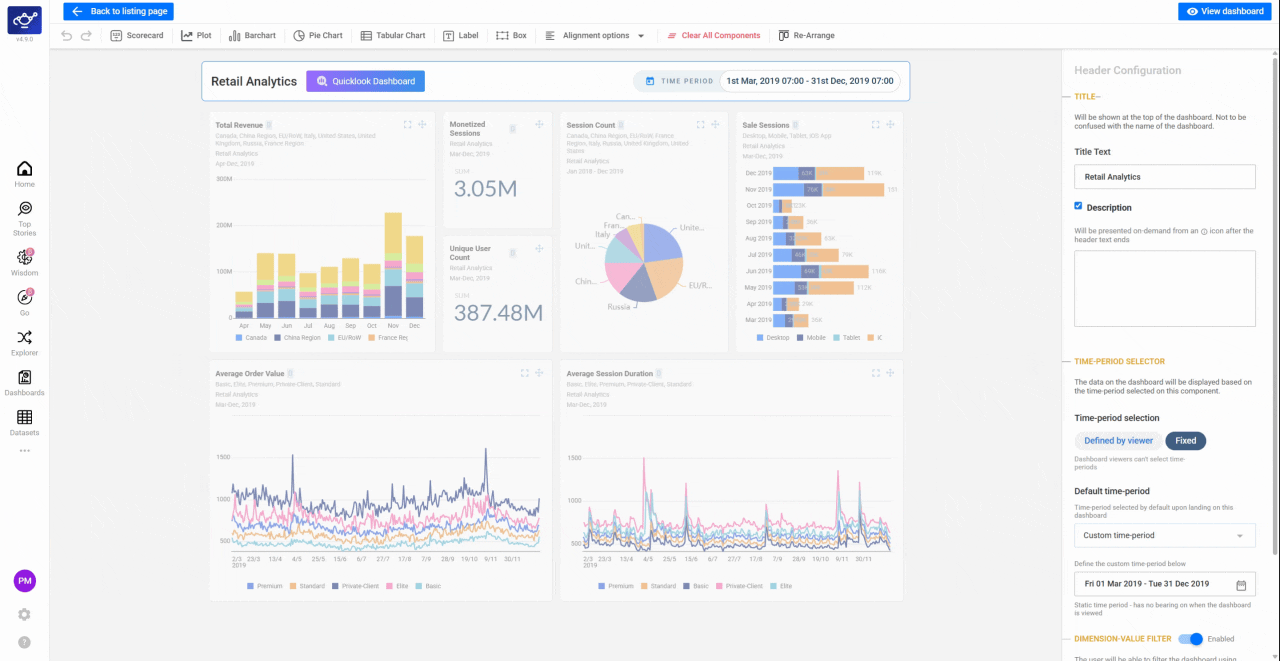Click info icon next to Session Count title
Image resolution: width=1280 pixels, height=661 pixels.
pos(621,126)
